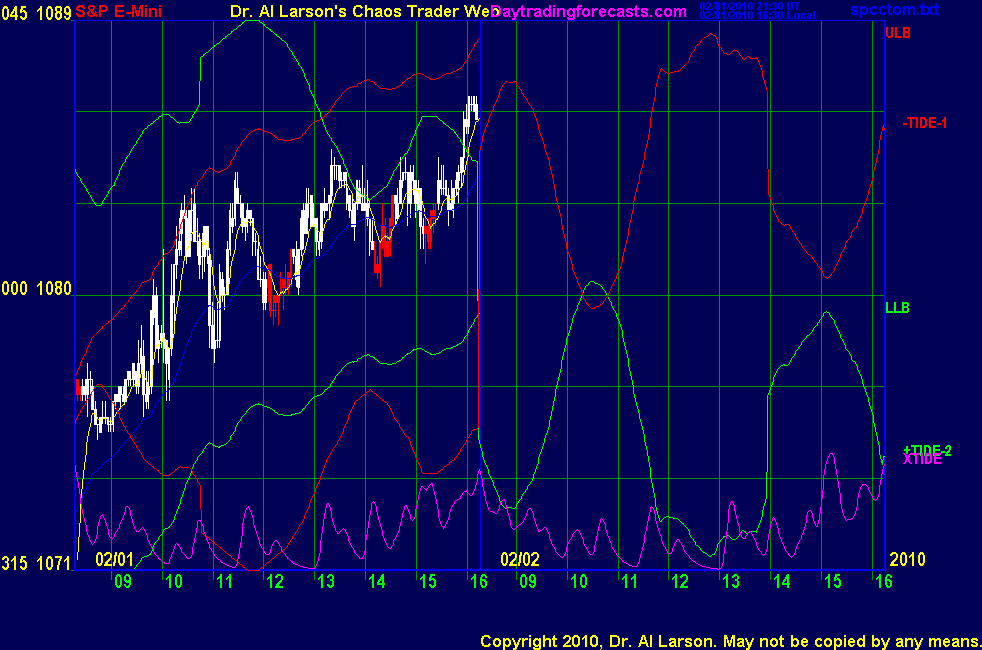Click the 000 1080 price axis label
The image size is (982, 650).
(36, 289)
